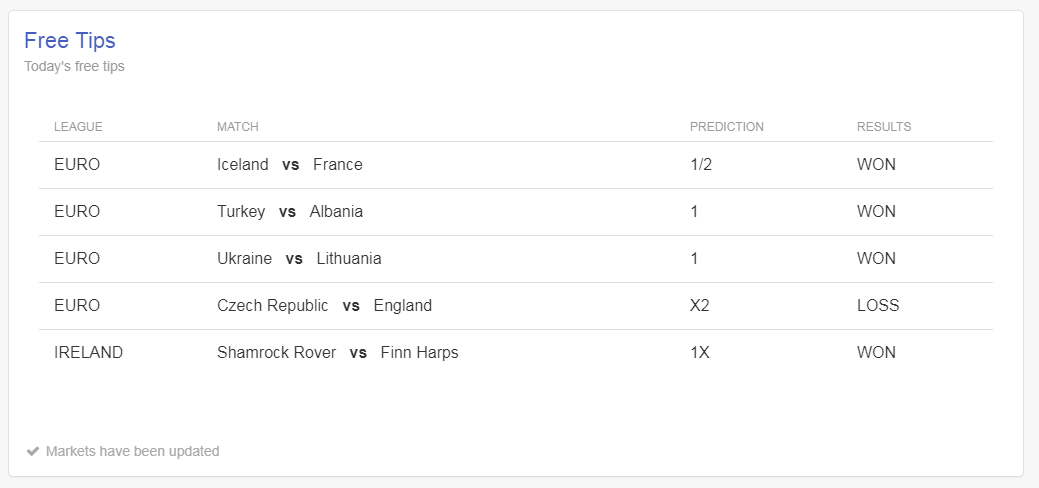Select the Turkey team name
The image size is (1039, 488).
click(241, 212)
